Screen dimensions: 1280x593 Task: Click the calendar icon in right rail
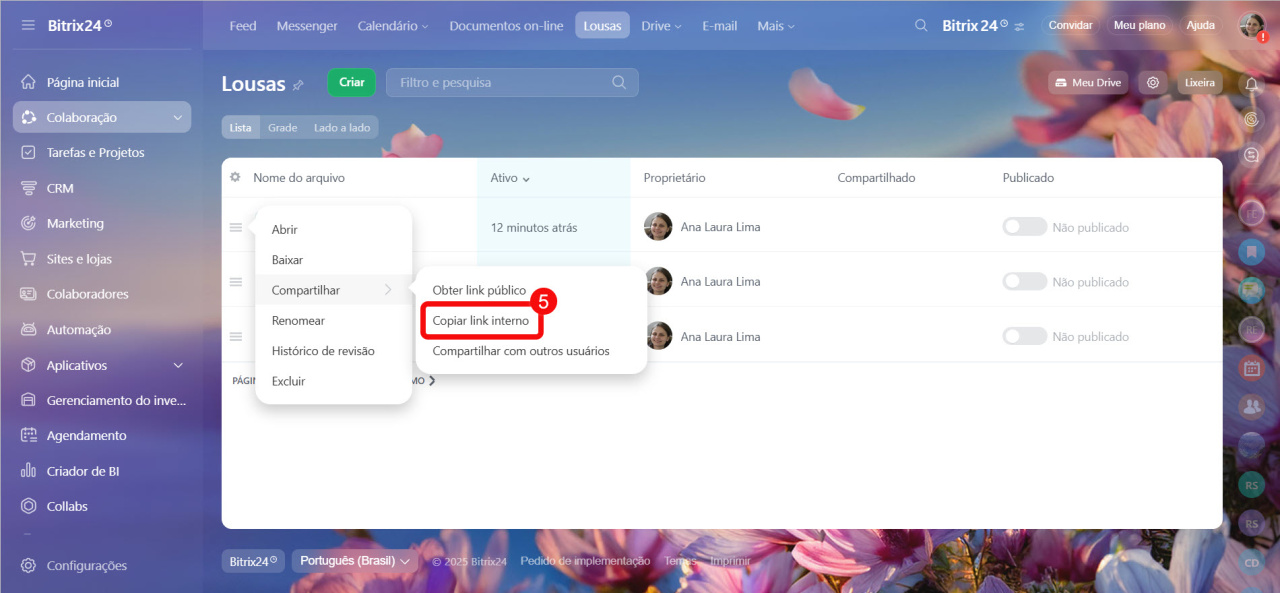click(x=1251, y=368)
